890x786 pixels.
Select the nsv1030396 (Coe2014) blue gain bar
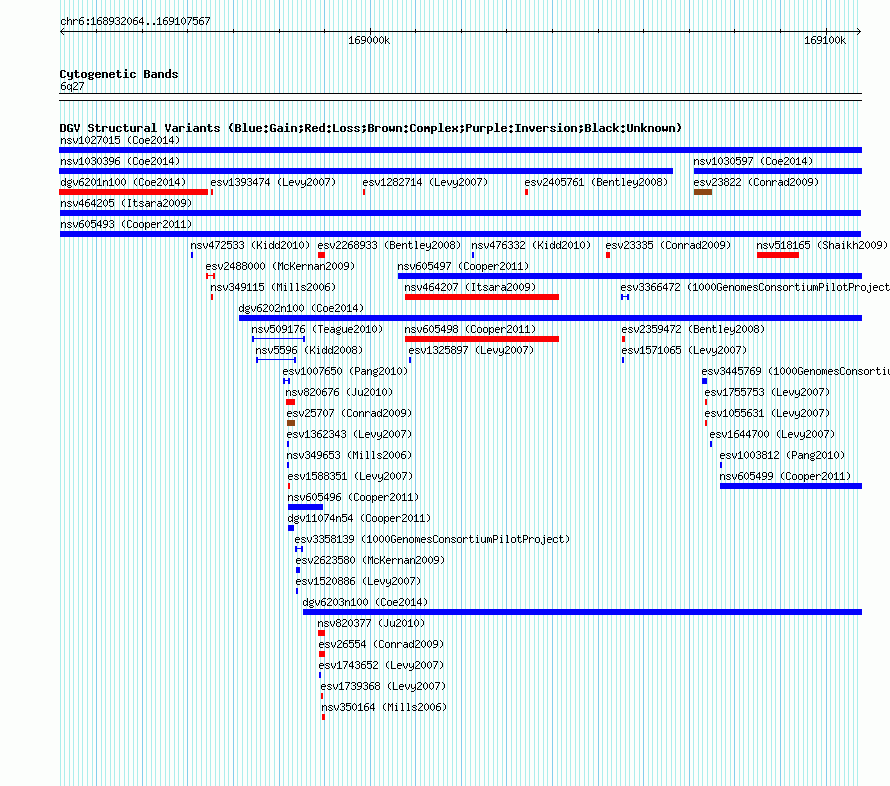tap(366, 171)
